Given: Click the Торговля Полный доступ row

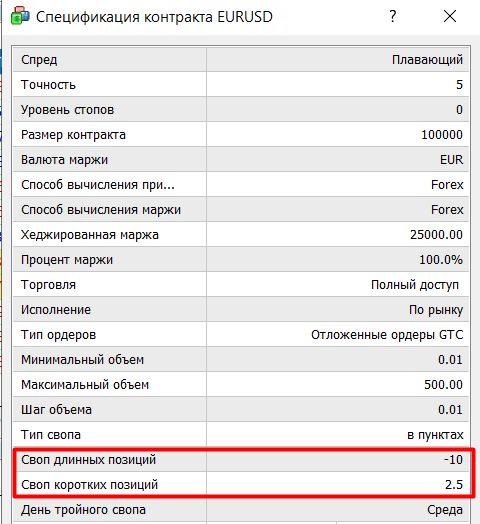Looking at the screenshot, I should coord(241,285).
